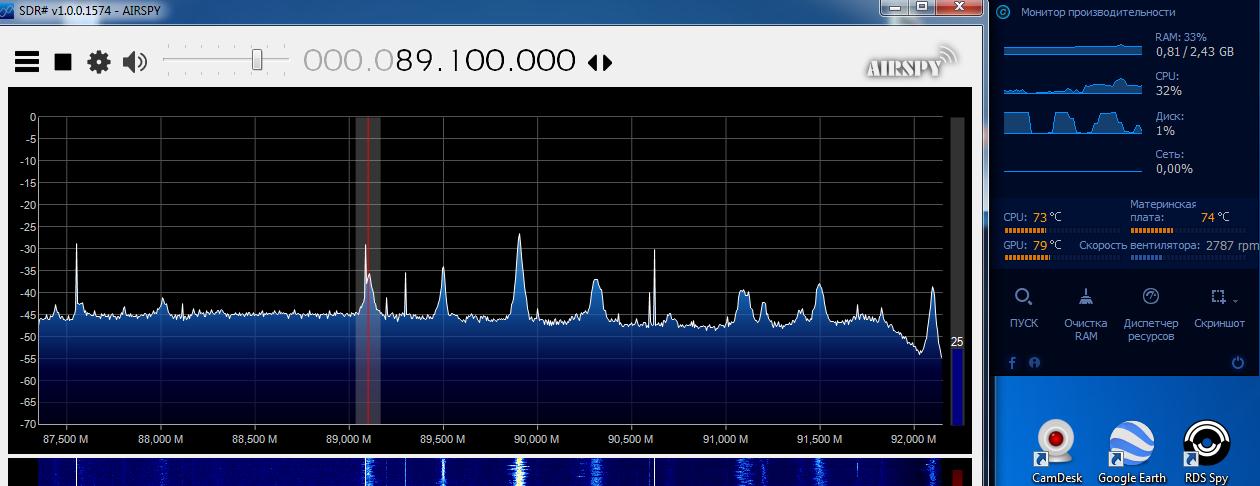Run Очистка RAM cleaner
This screenshot has height=486, width=1260.
pos(1085,297)
